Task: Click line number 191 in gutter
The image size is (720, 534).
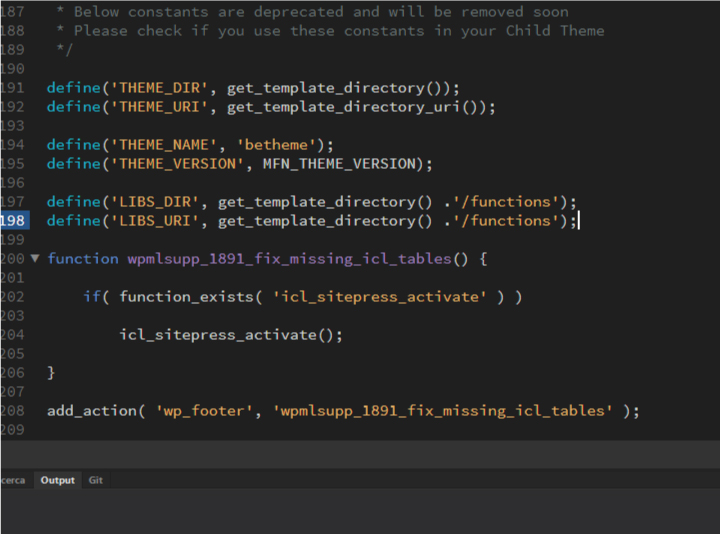Action: [x=13, y=88]
